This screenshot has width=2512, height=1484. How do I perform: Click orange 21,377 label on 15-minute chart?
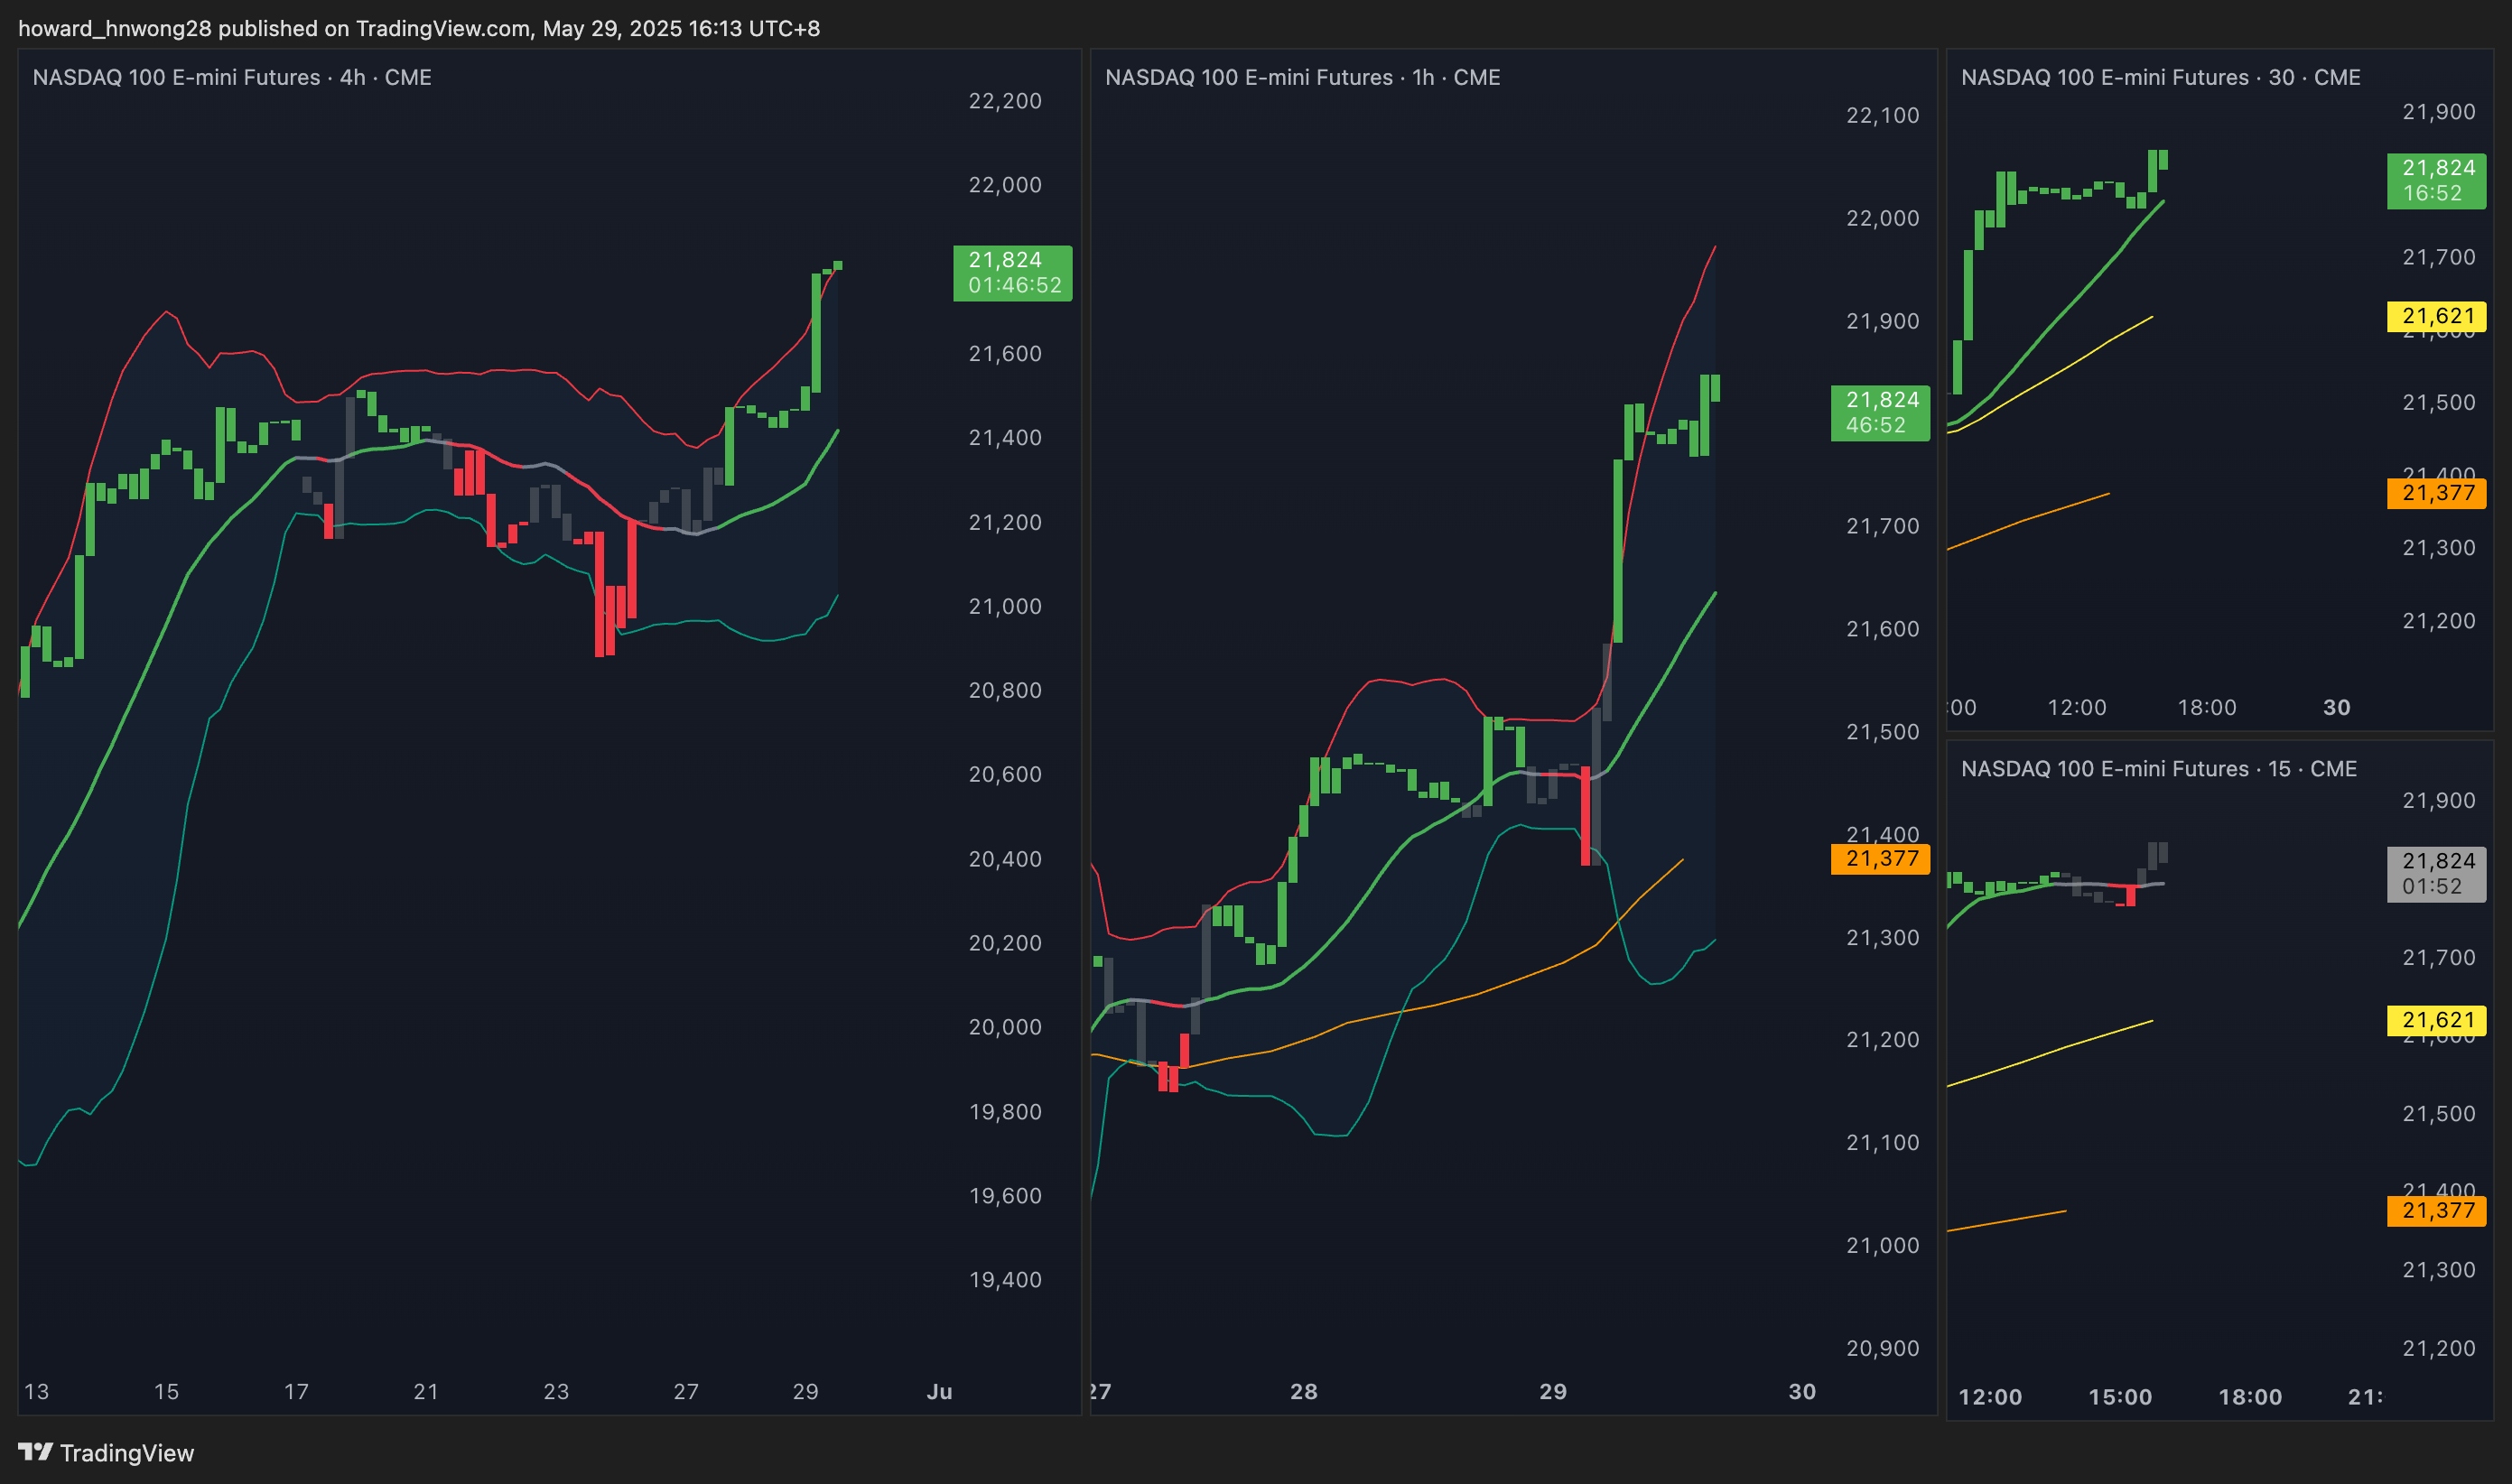tap(2436, 1210)
